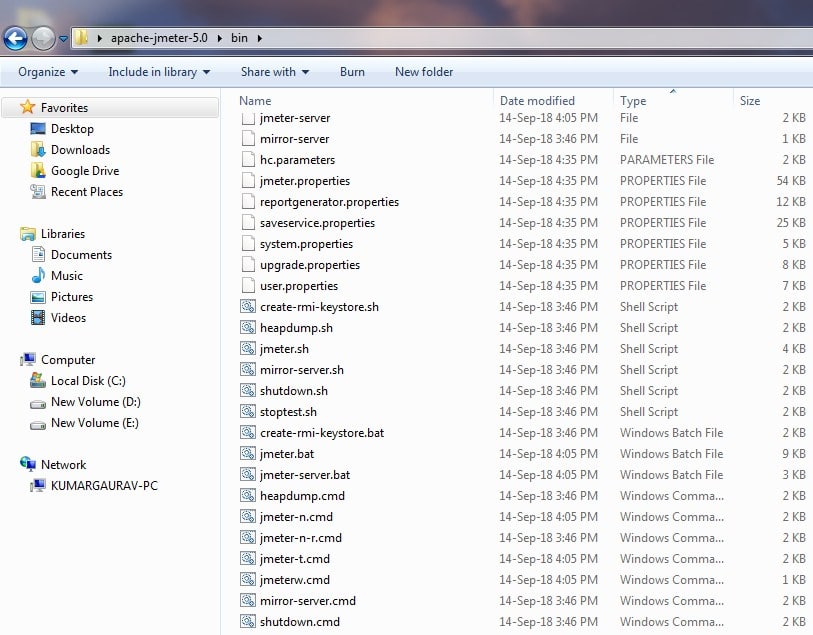
Task: Select user.properties file icon
Action: pos(248,286)
